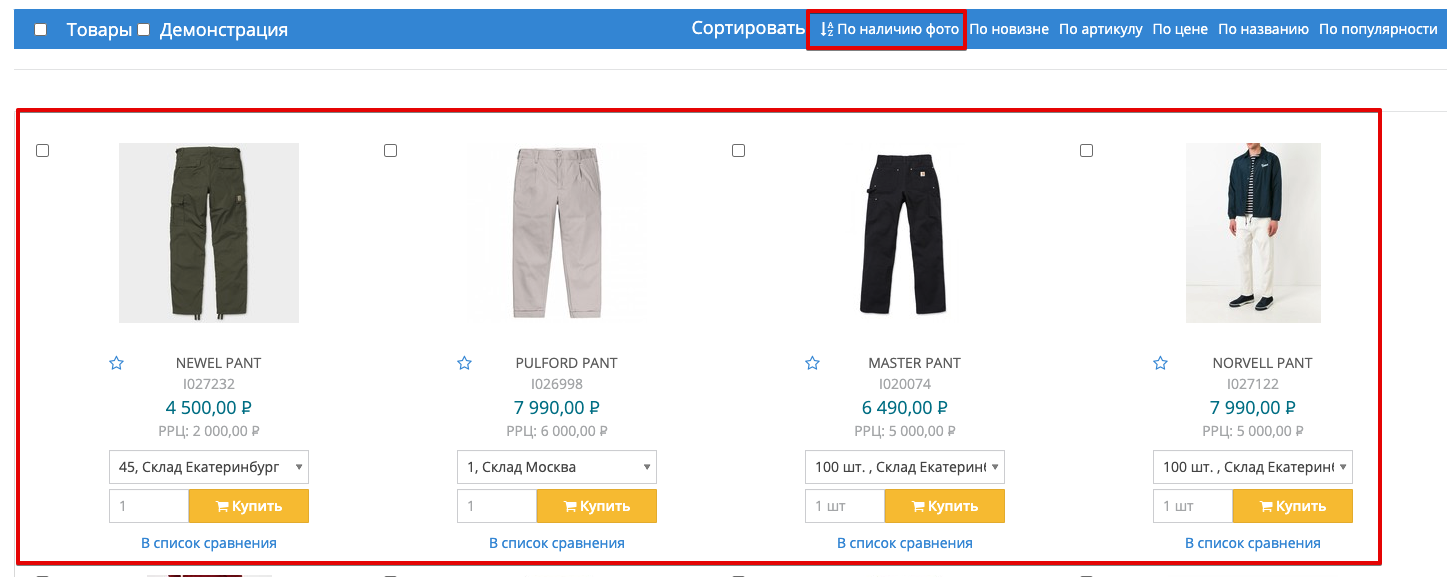1447x577 pixels.
Task: Select the PULFORD PANT product checkbox
Action: [x=391, y=151]
